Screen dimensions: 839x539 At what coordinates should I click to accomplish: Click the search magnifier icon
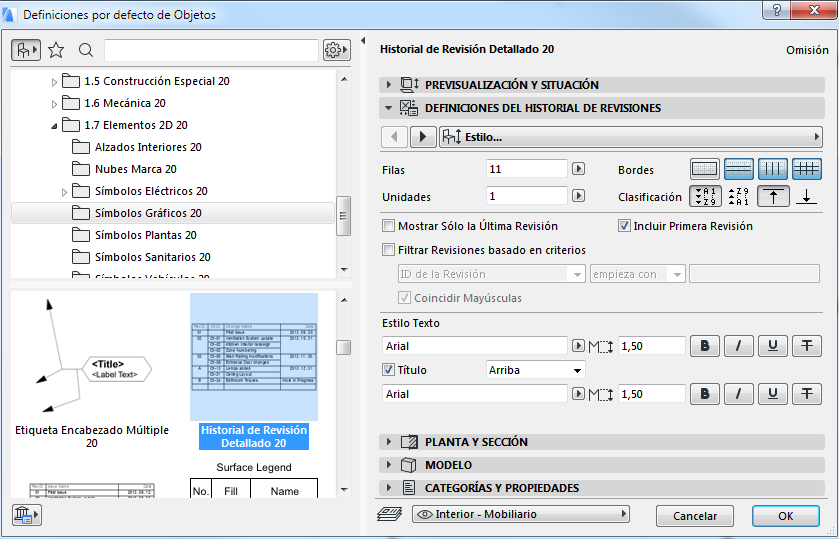[x=86, y=50]
